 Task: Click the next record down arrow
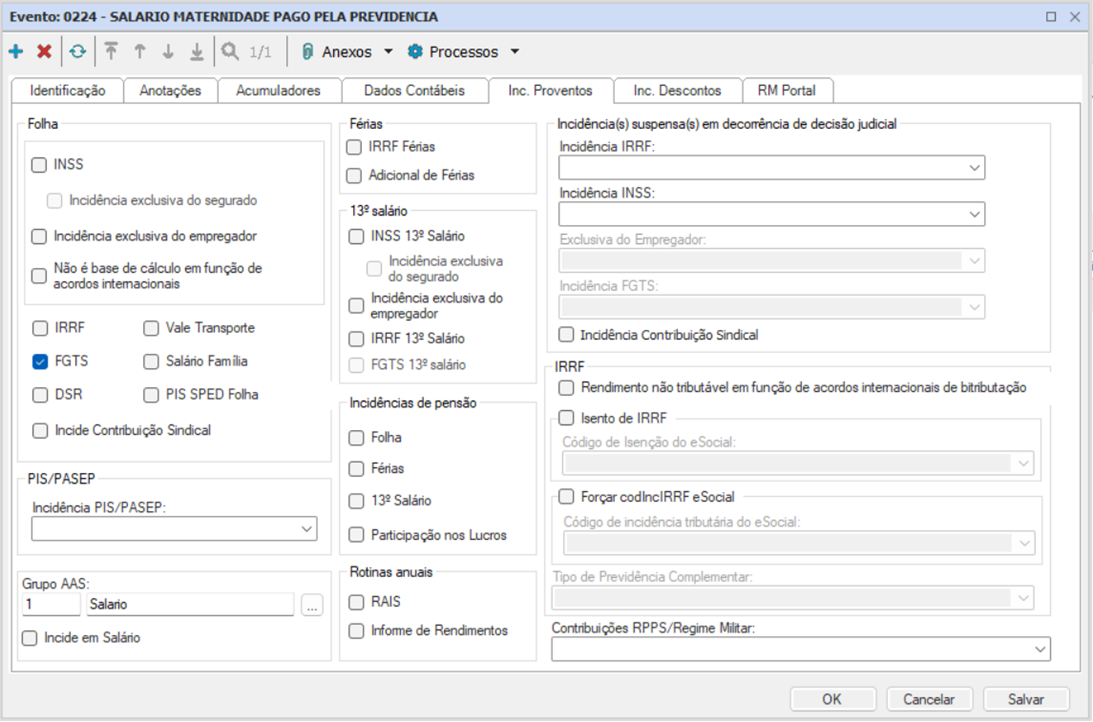(168, 51)
